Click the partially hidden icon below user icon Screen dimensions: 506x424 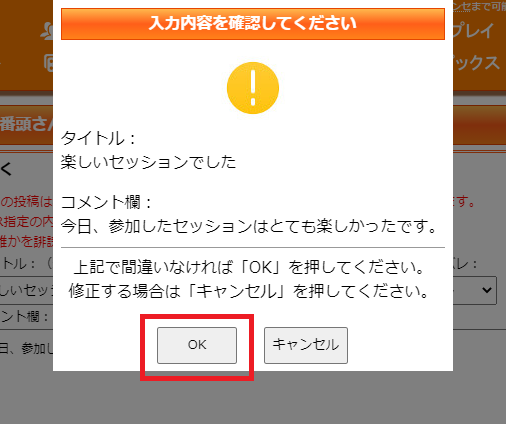tap(49, 63)
